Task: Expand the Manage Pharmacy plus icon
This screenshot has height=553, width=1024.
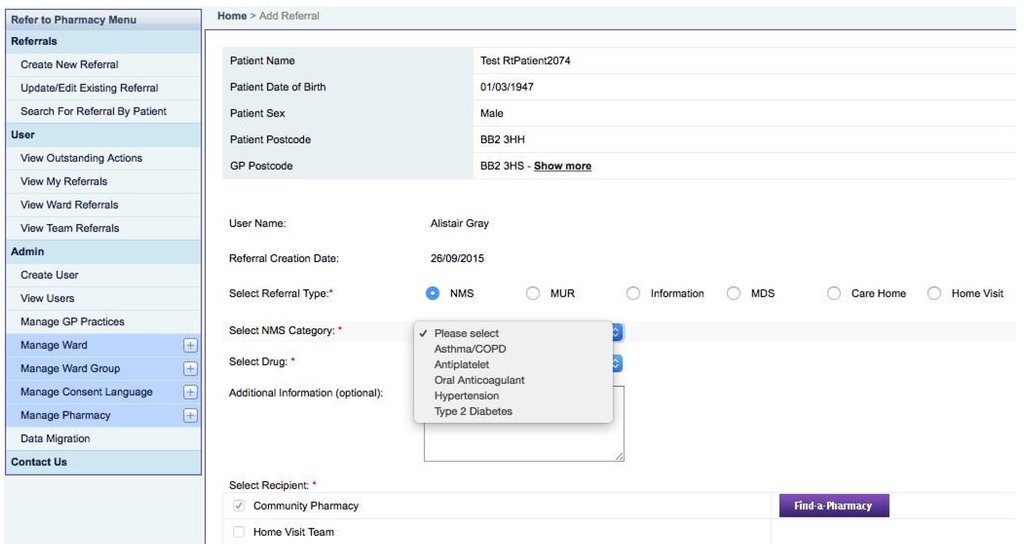Action: tap(190, 415)
